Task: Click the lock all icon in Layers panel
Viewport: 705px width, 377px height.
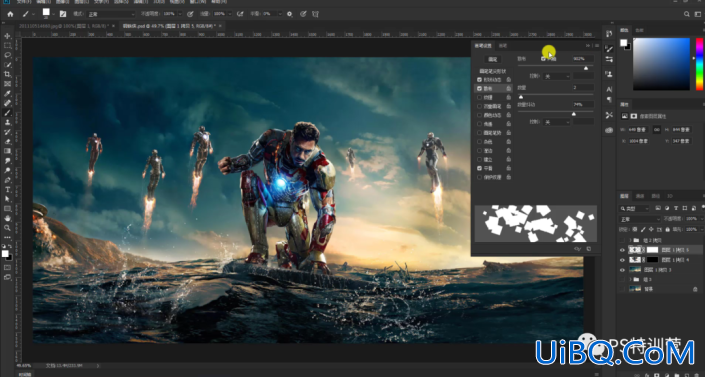Action: pos(667,229)
